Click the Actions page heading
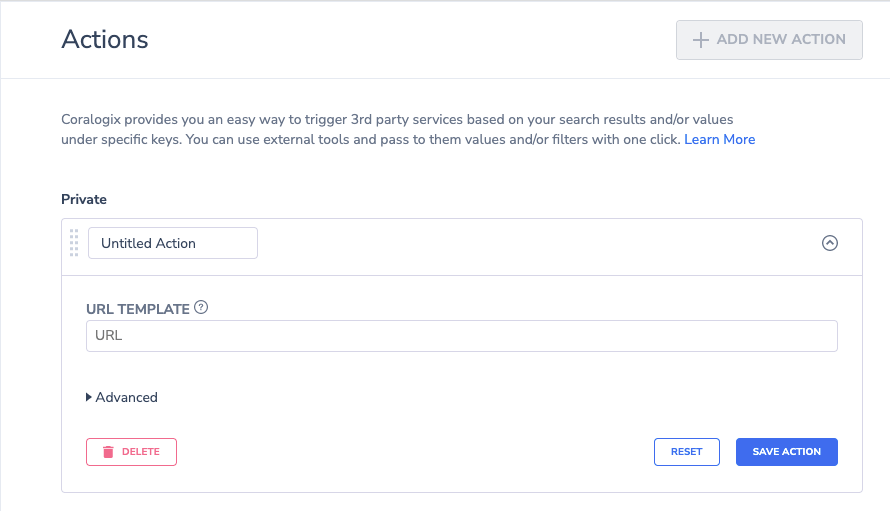 tap(105, 40)
